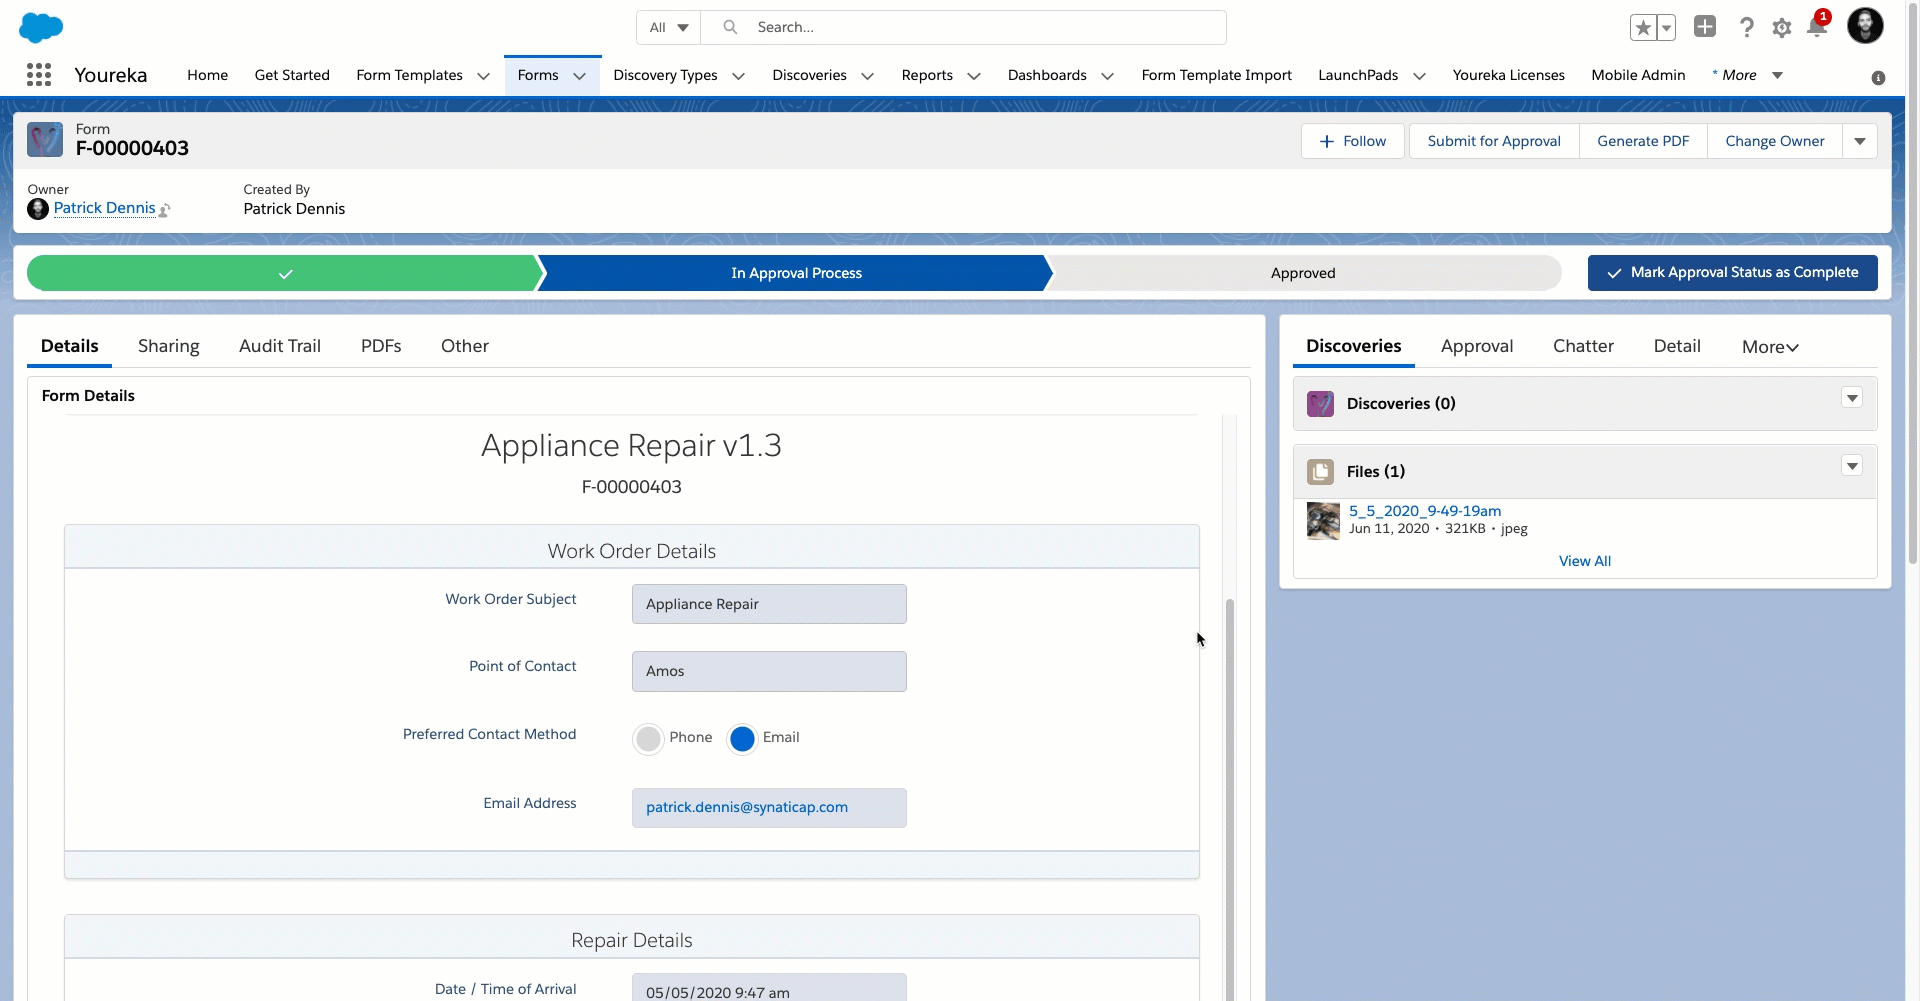Image resolution: width=1920 pixels, height=1001 pixels.
Task: Open the More tabs dropdown in right panel
Action: pyautogui.click(x=1770, y=347)
